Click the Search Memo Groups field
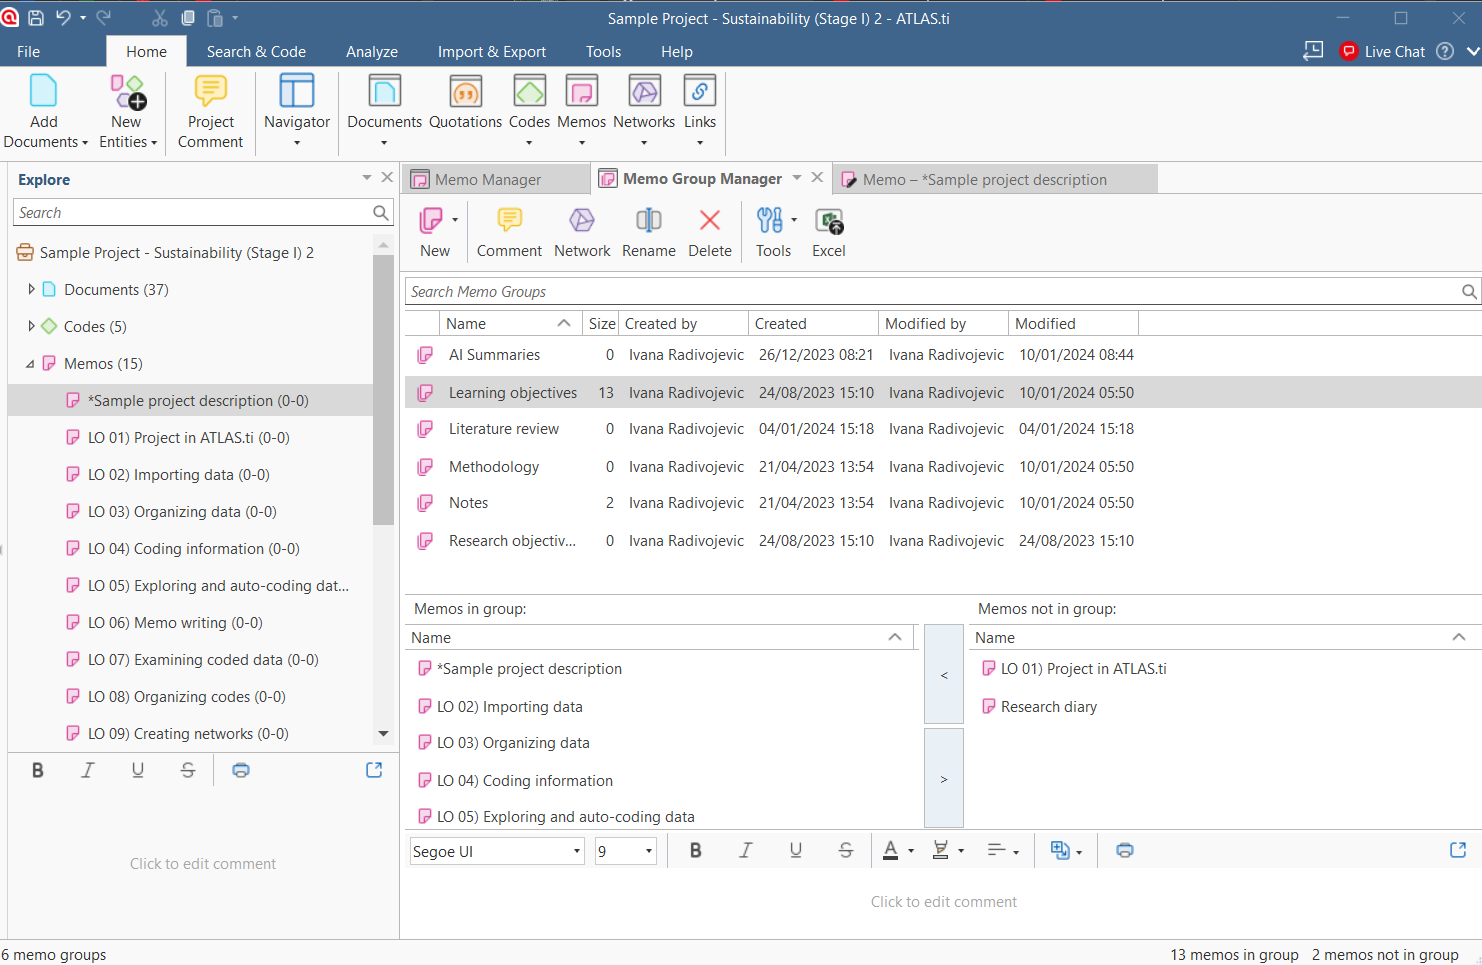Viewport: 1482px width, 965px height. point(930,292)
